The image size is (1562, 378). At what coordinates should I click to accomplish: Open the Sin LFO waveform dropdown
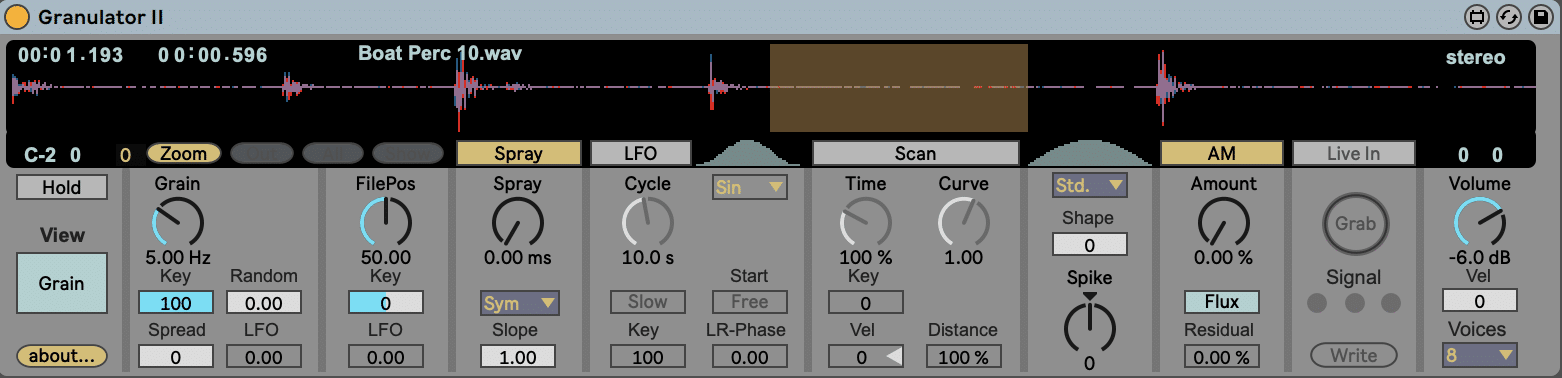point(749,187)
